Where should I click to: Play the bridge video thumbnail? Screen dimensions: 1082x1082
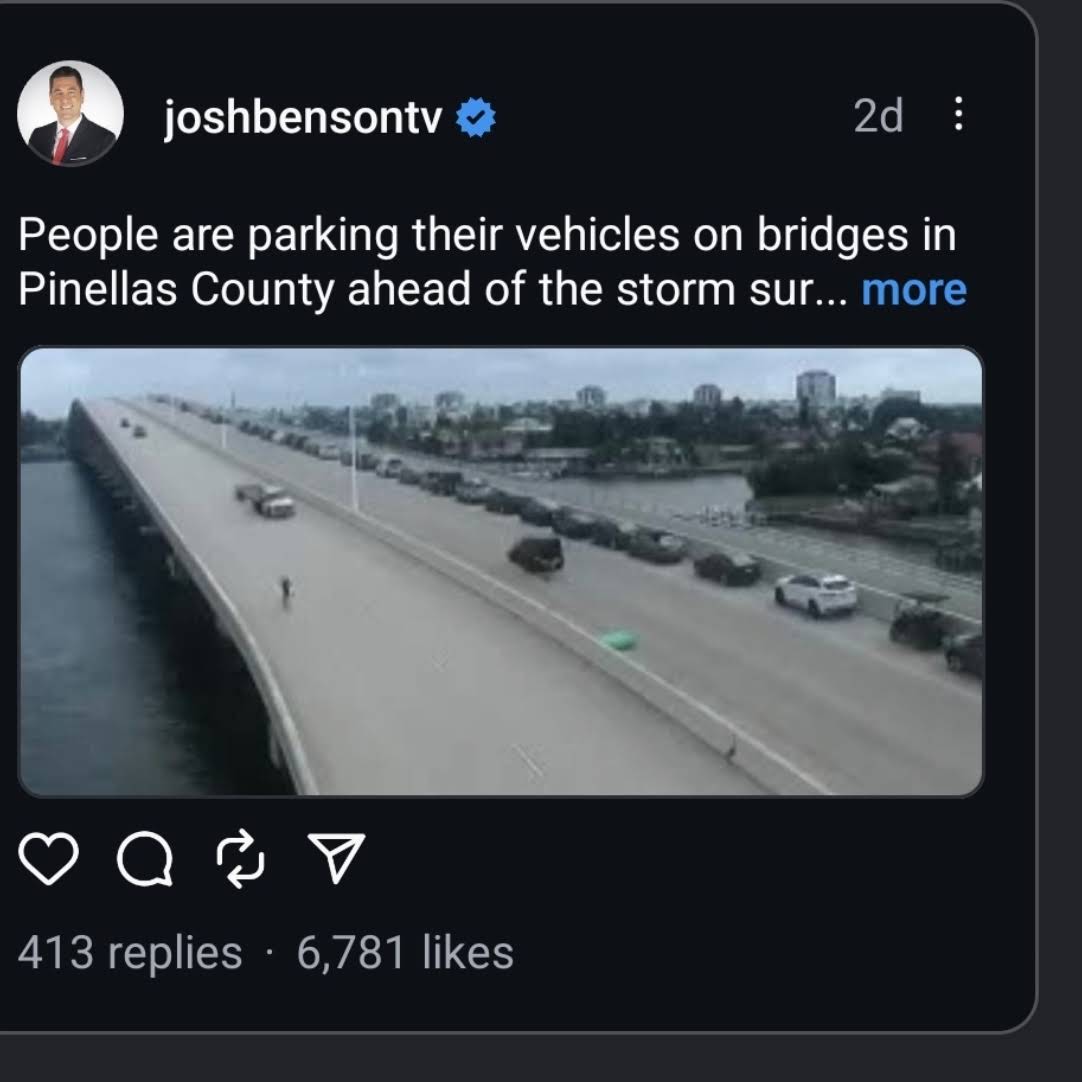pos(500,571)
